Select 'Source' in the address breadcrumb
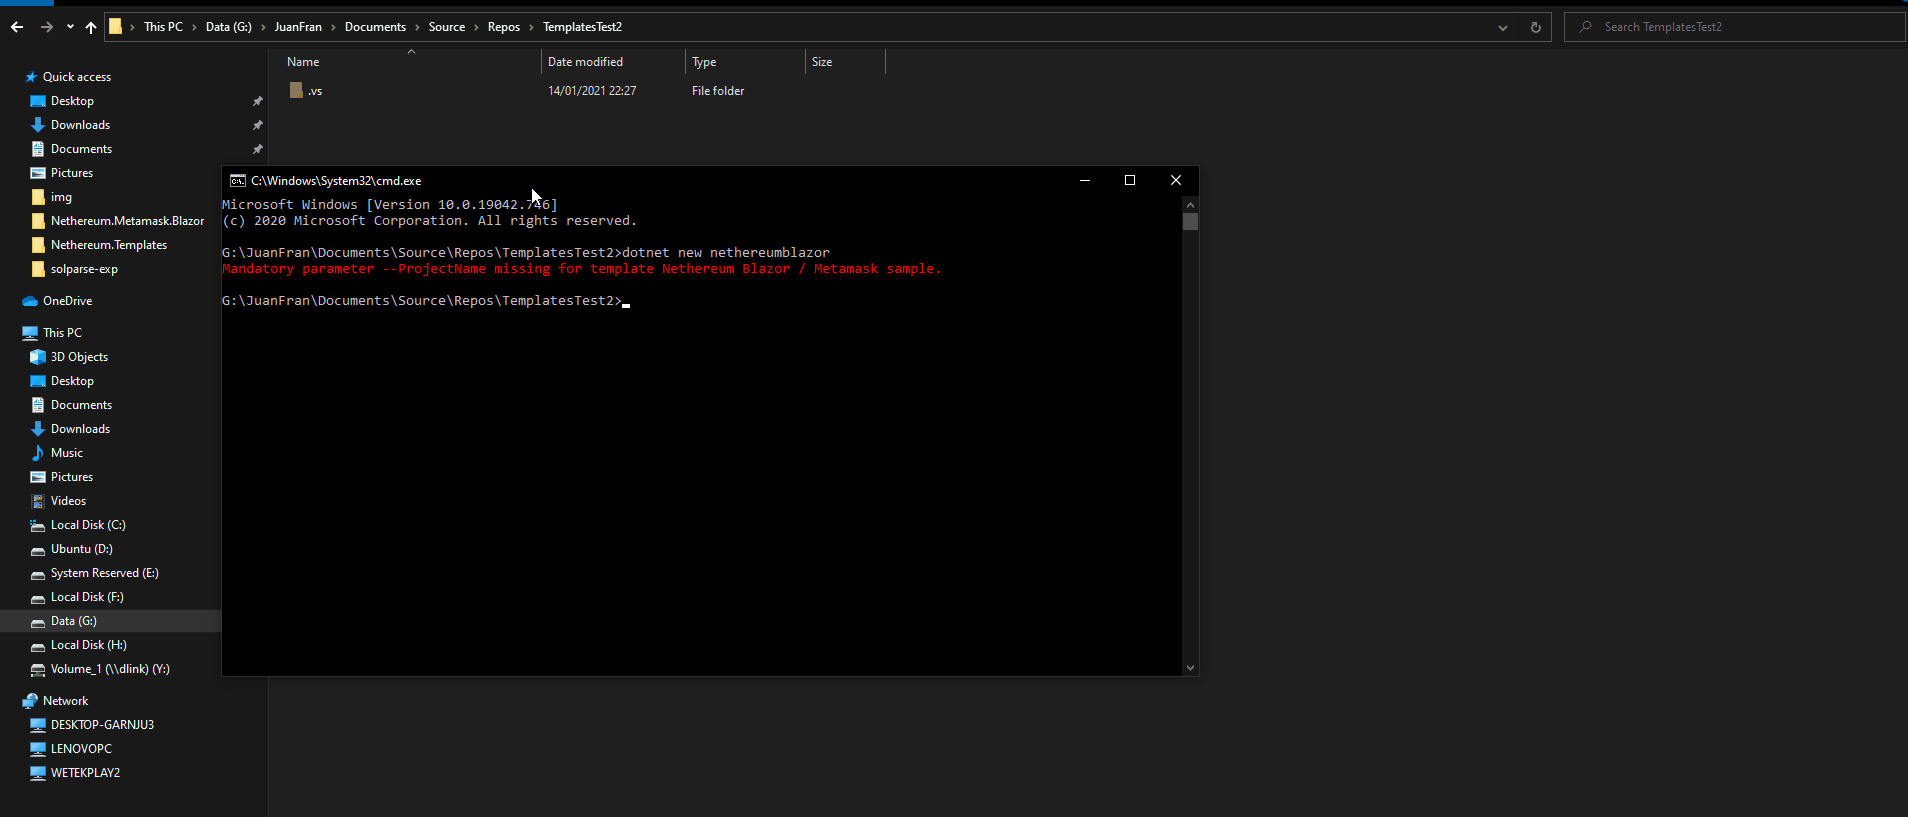Viewport: 1908px width, 817px height. [446, 27]
